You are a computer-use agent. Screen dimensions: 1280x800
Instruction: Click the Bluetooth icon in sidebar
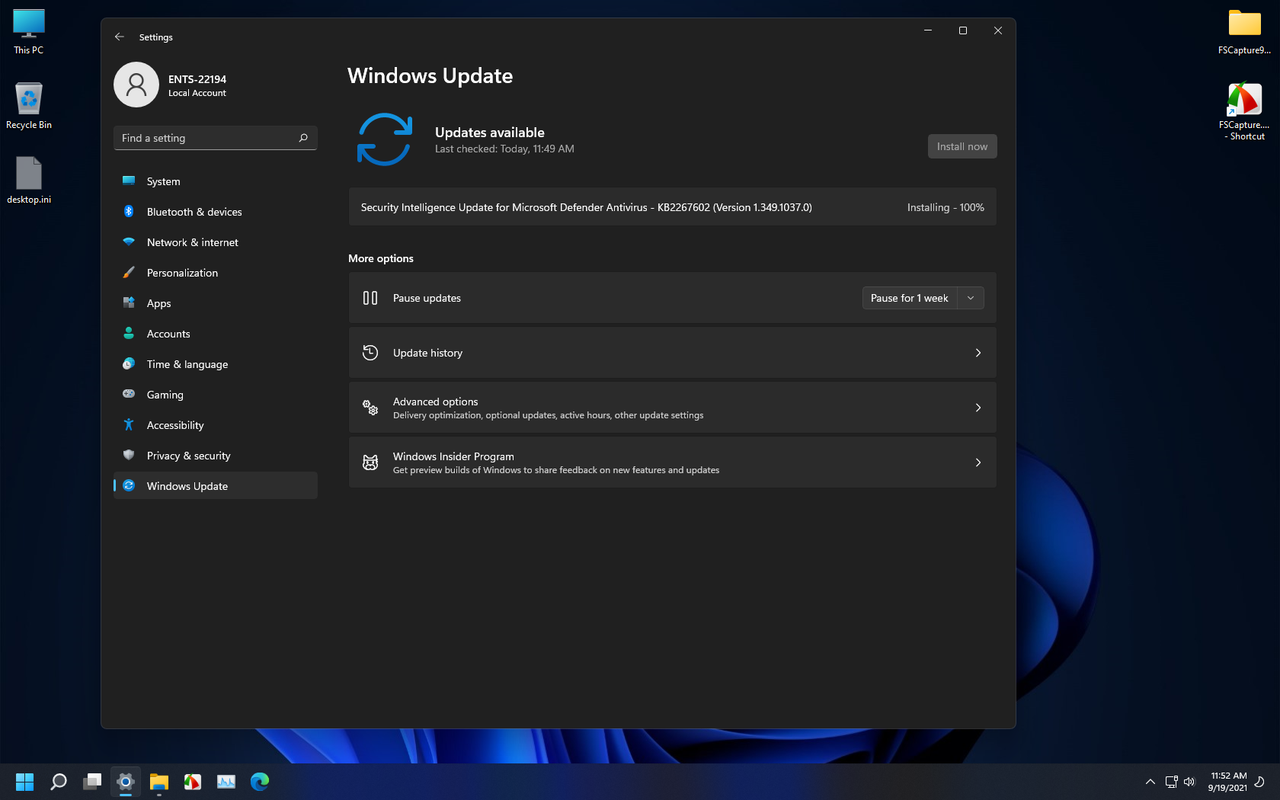[128, 212]
